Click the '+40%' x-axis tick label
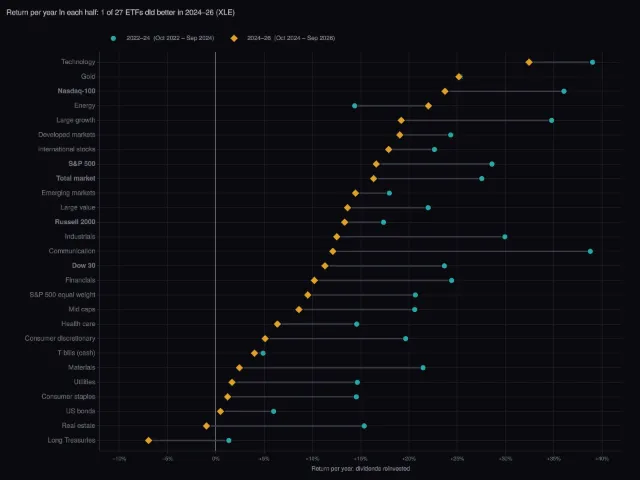Viewport: 640px width, 480px height. pos(602,459)
